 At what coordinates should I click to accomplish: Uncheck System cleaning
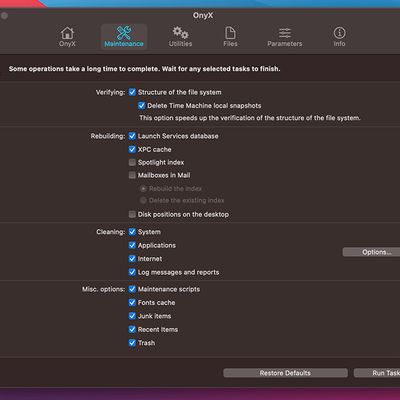[132, 232]
